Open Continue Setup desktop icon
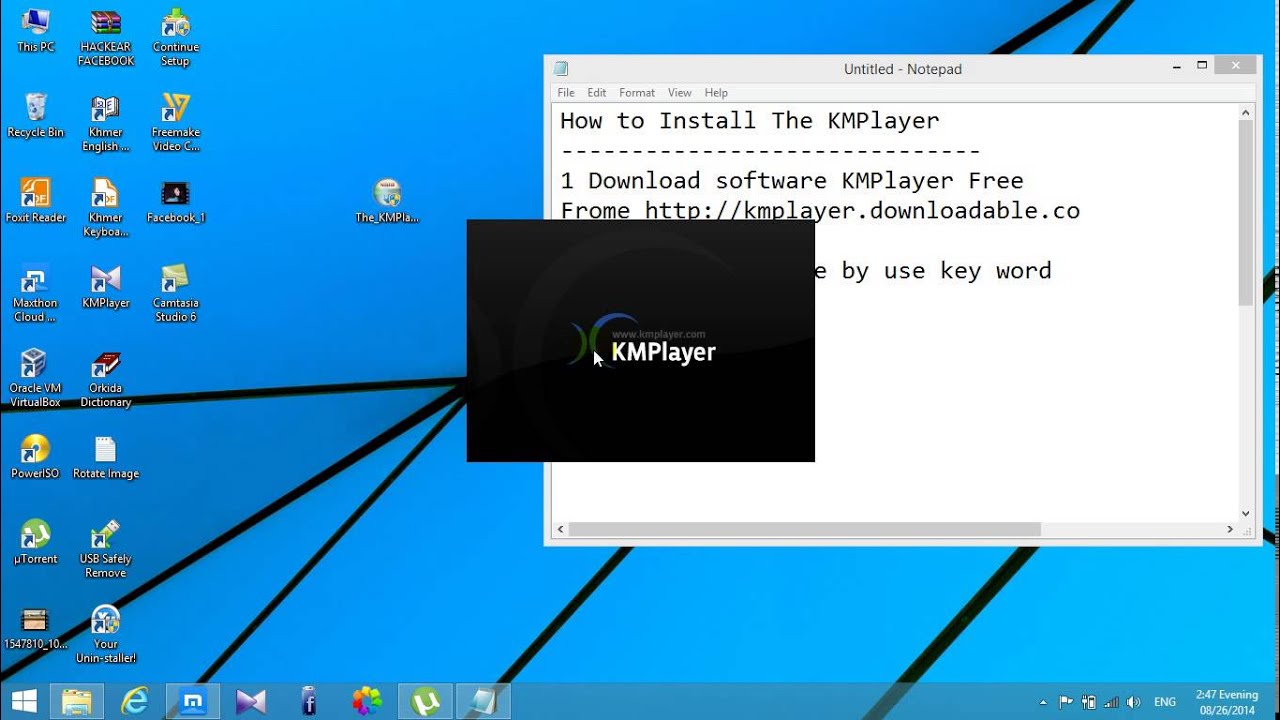The image size is (1280, 720). (175, 37)
